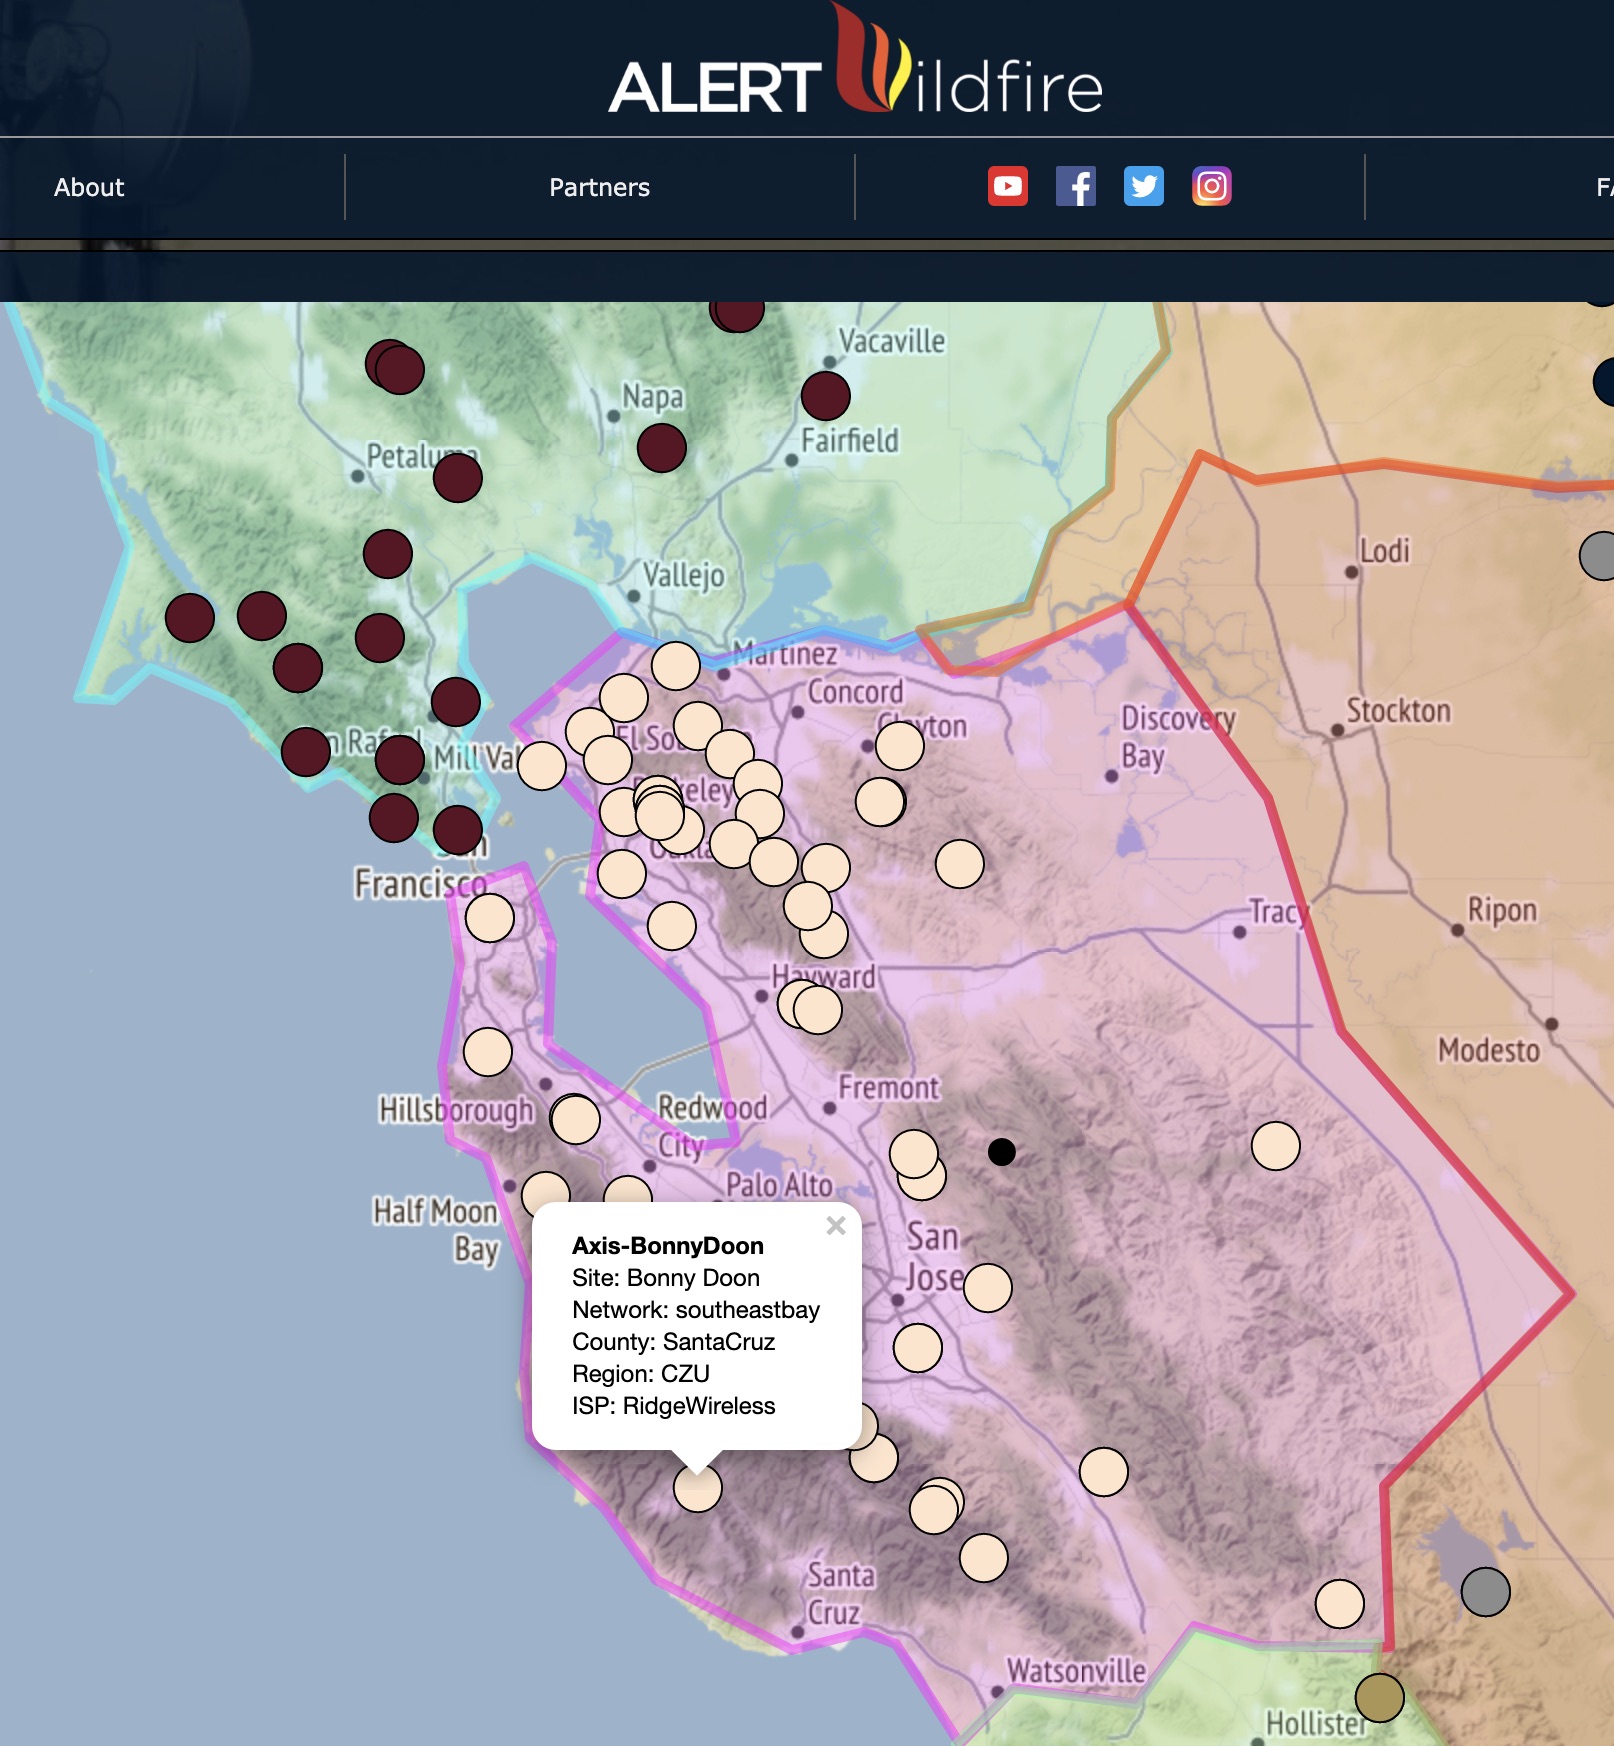Image resolution: width=1614 pixels, height=1746 pixels.
Task: Click the gray camera marker beside the reservoir
Action: point(1485,1592)
